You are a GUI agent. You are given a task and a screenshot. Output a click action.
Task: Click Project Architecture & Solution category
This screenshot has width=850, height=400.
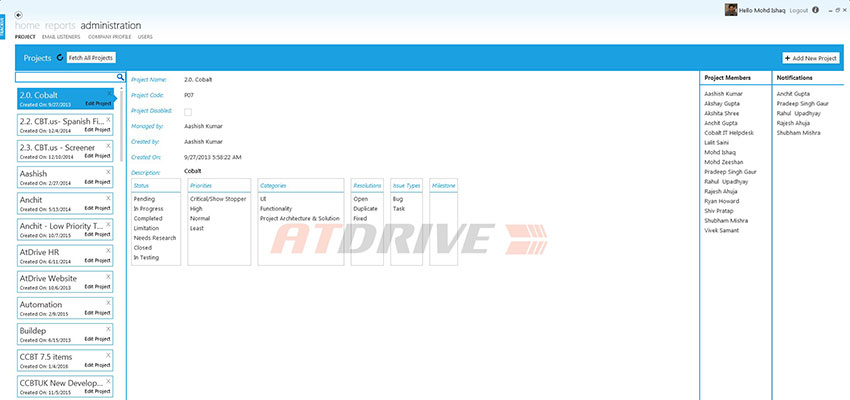(x=300, y=218)
